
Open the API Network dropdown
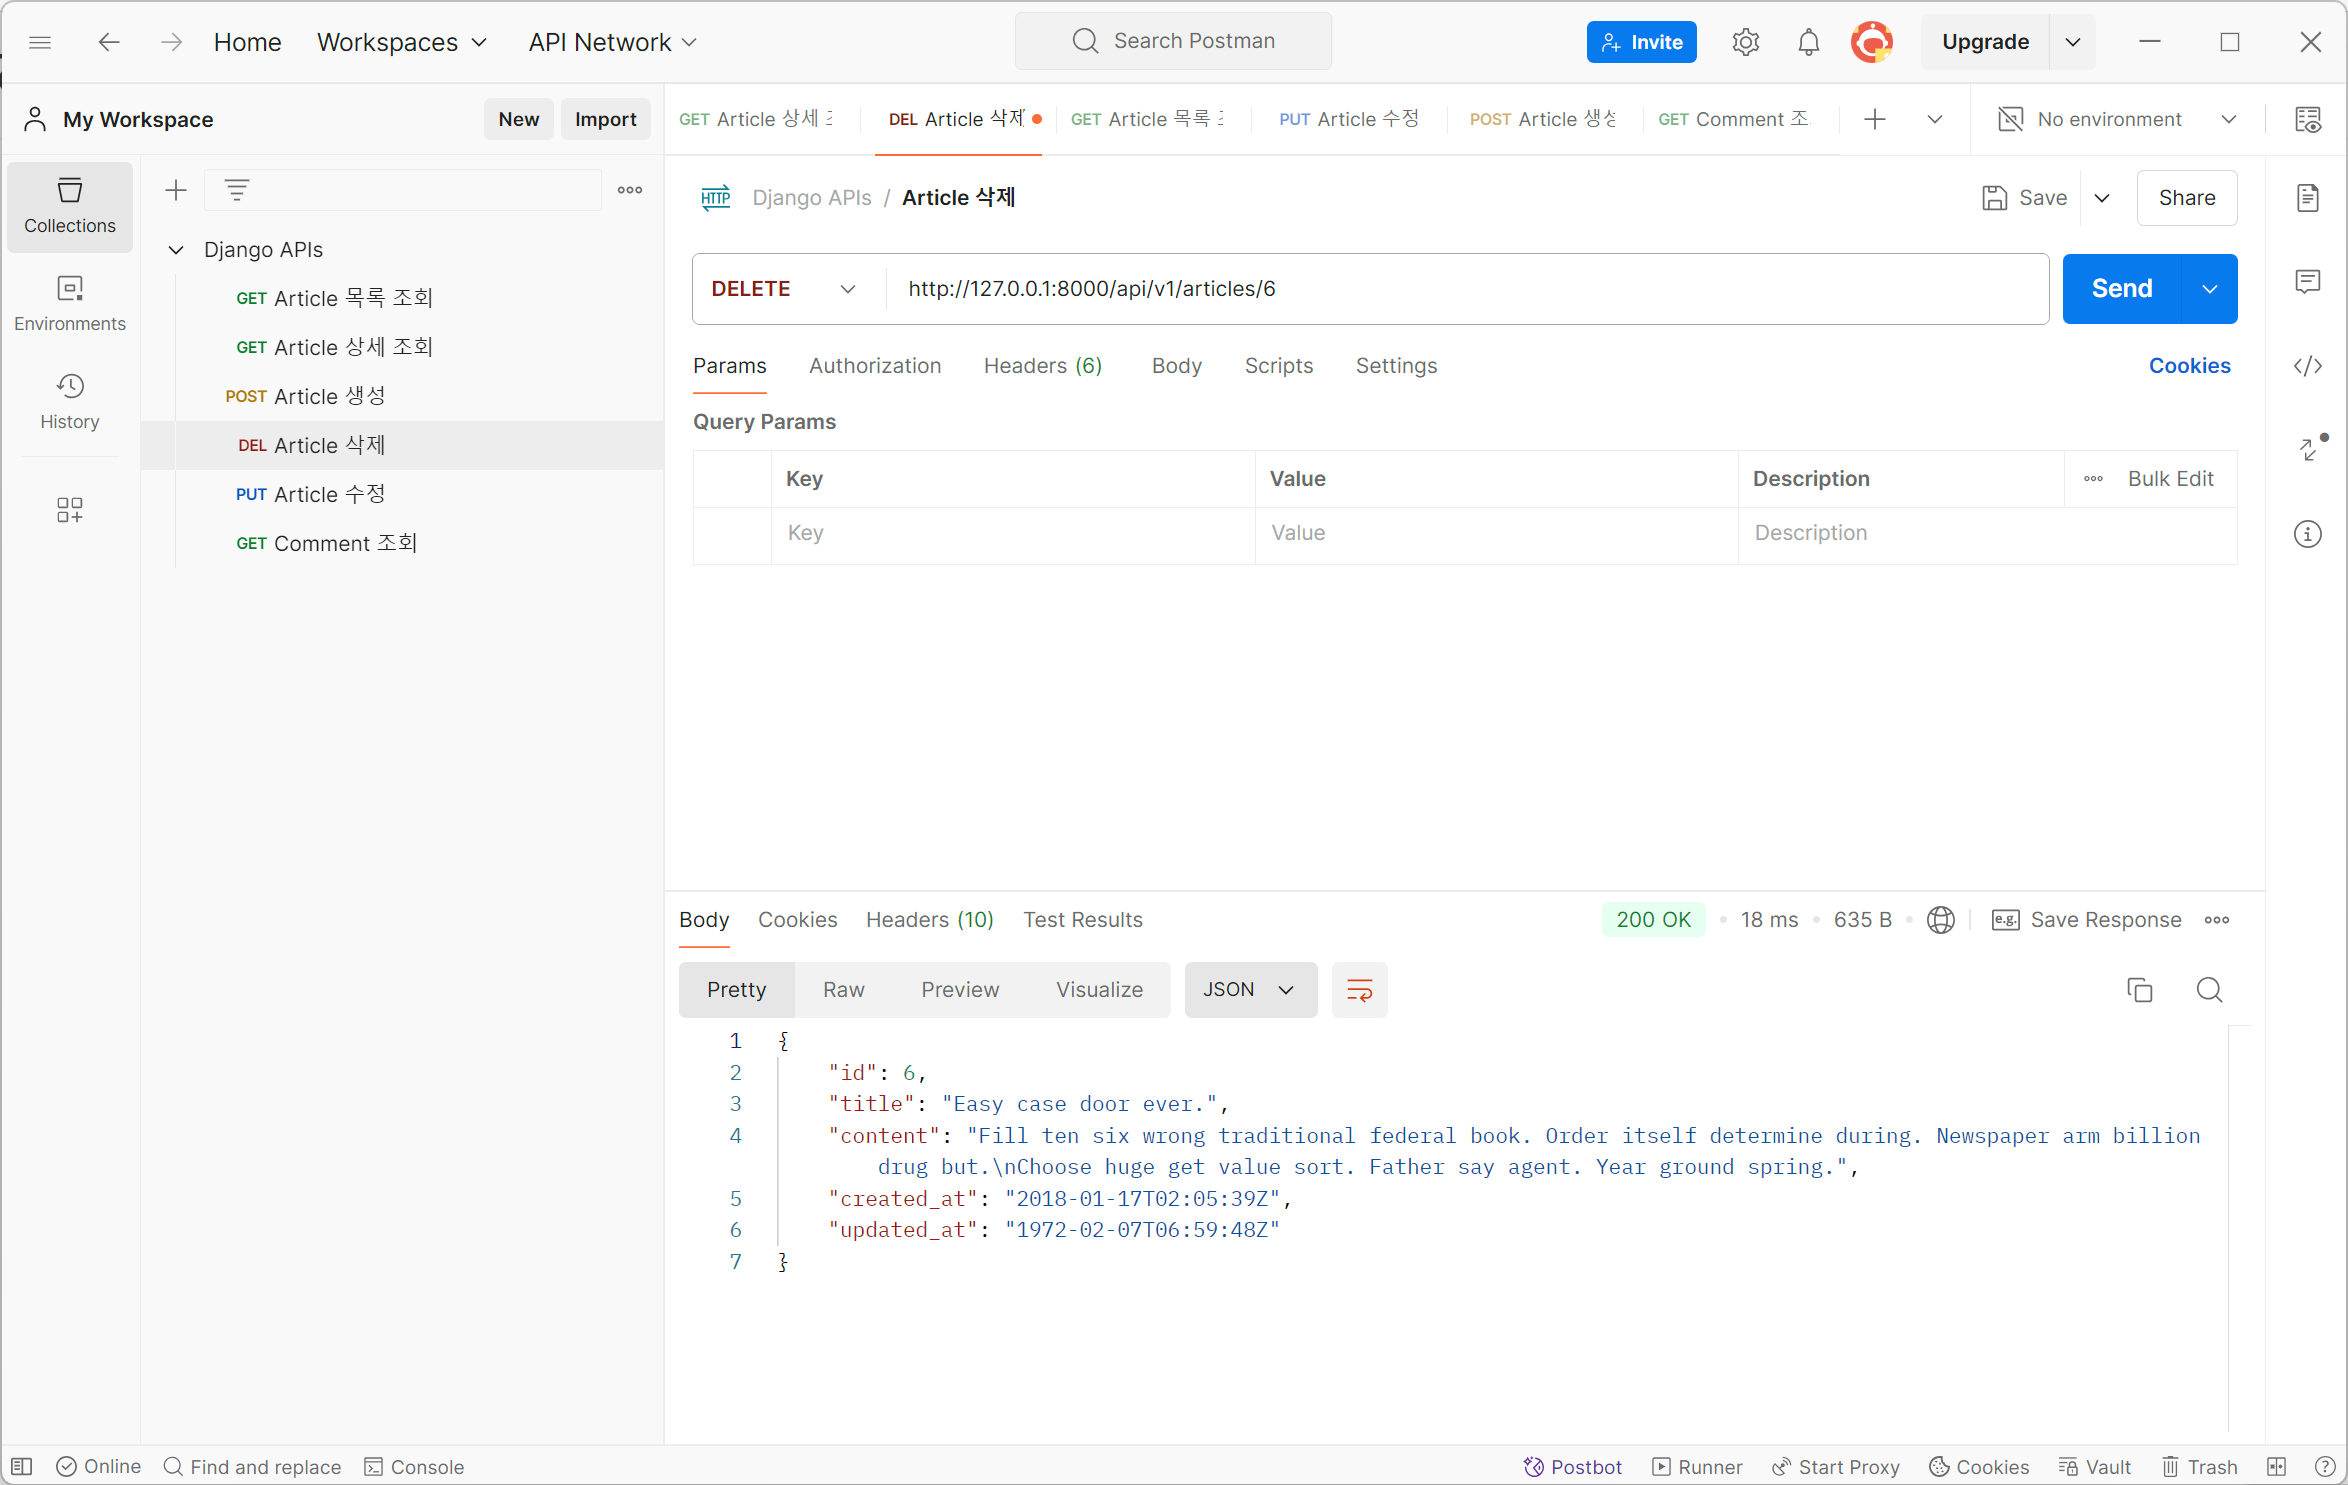[612, 42]
